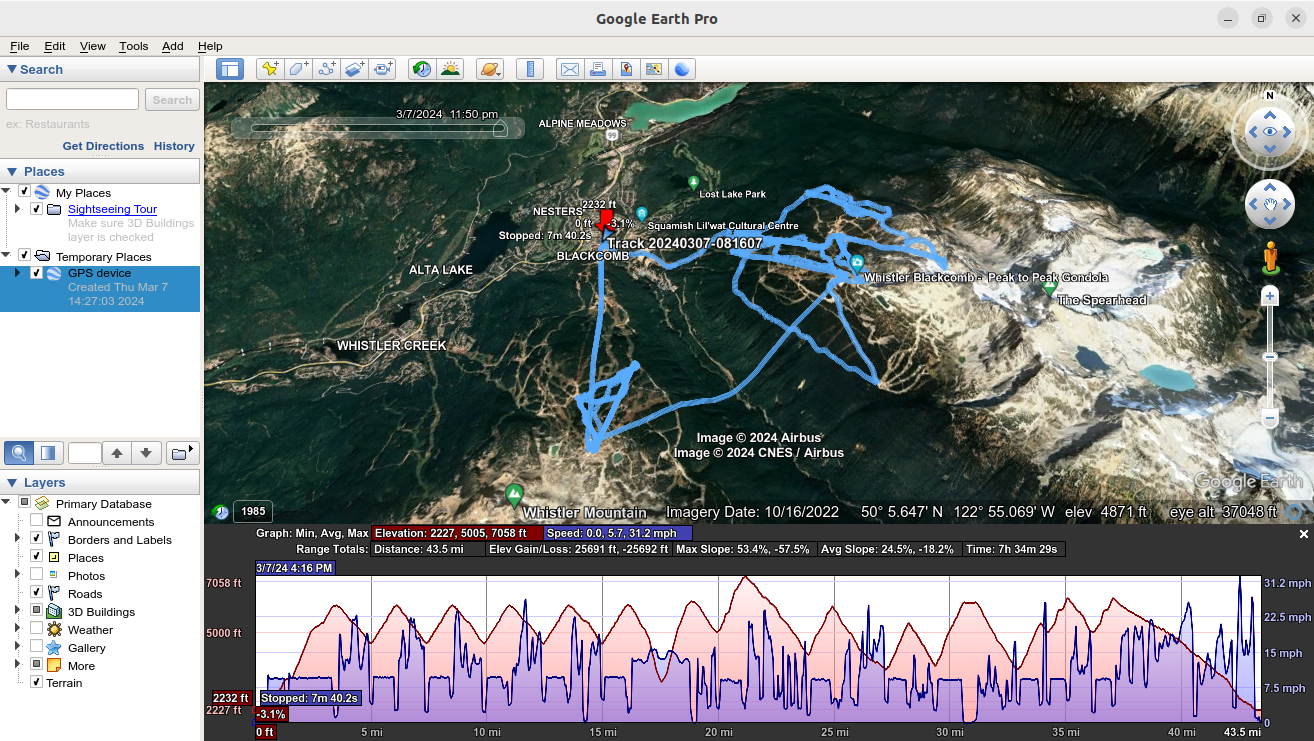The image size is (1314, 741).
Task: Toggle the Terrain layer checkbox
Action: point(36,682)
